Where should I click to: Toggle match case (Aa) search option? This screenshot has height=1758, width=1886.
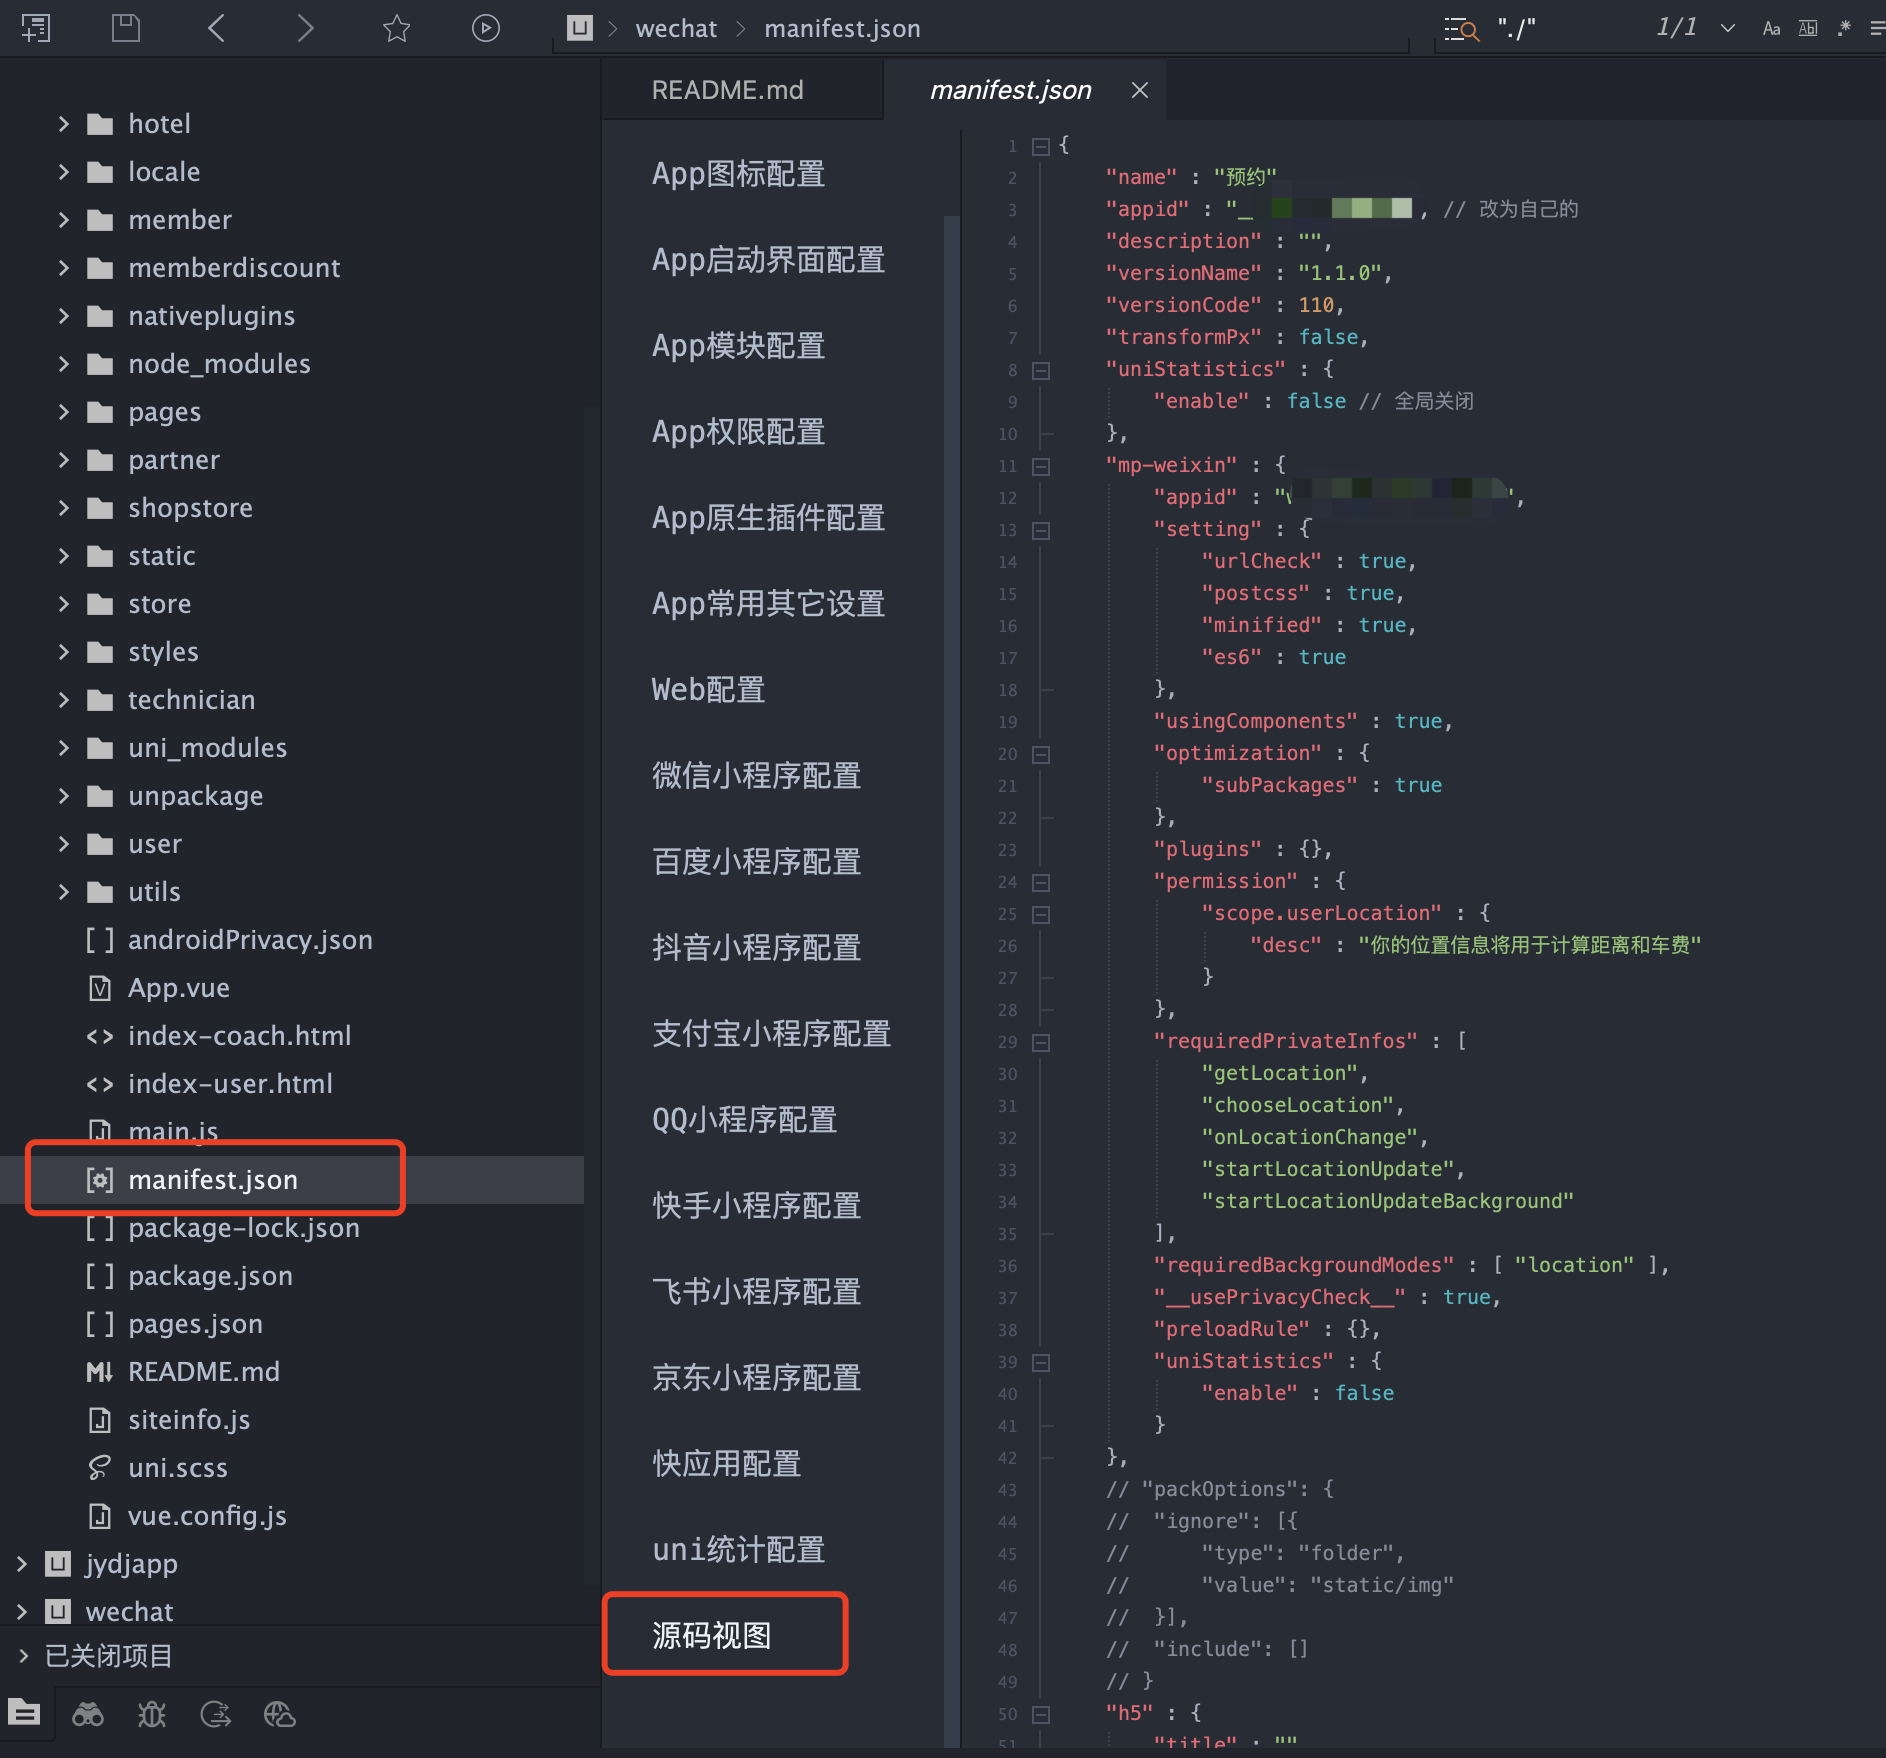click(1771, 29)
